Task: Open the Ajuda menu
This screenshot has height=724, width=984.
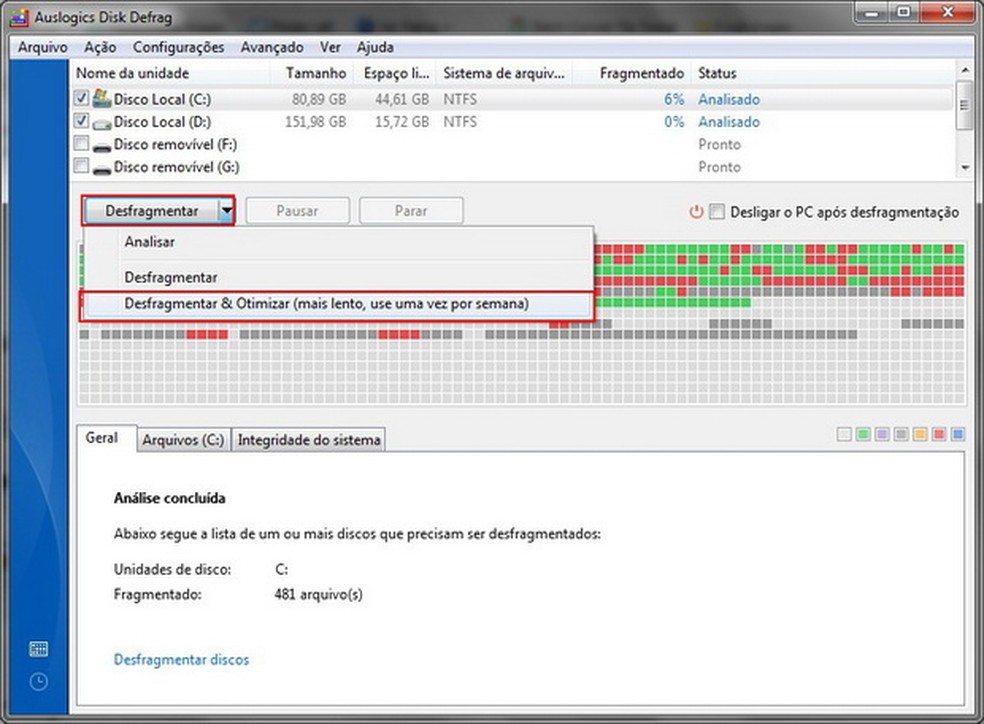Action: 375,47
